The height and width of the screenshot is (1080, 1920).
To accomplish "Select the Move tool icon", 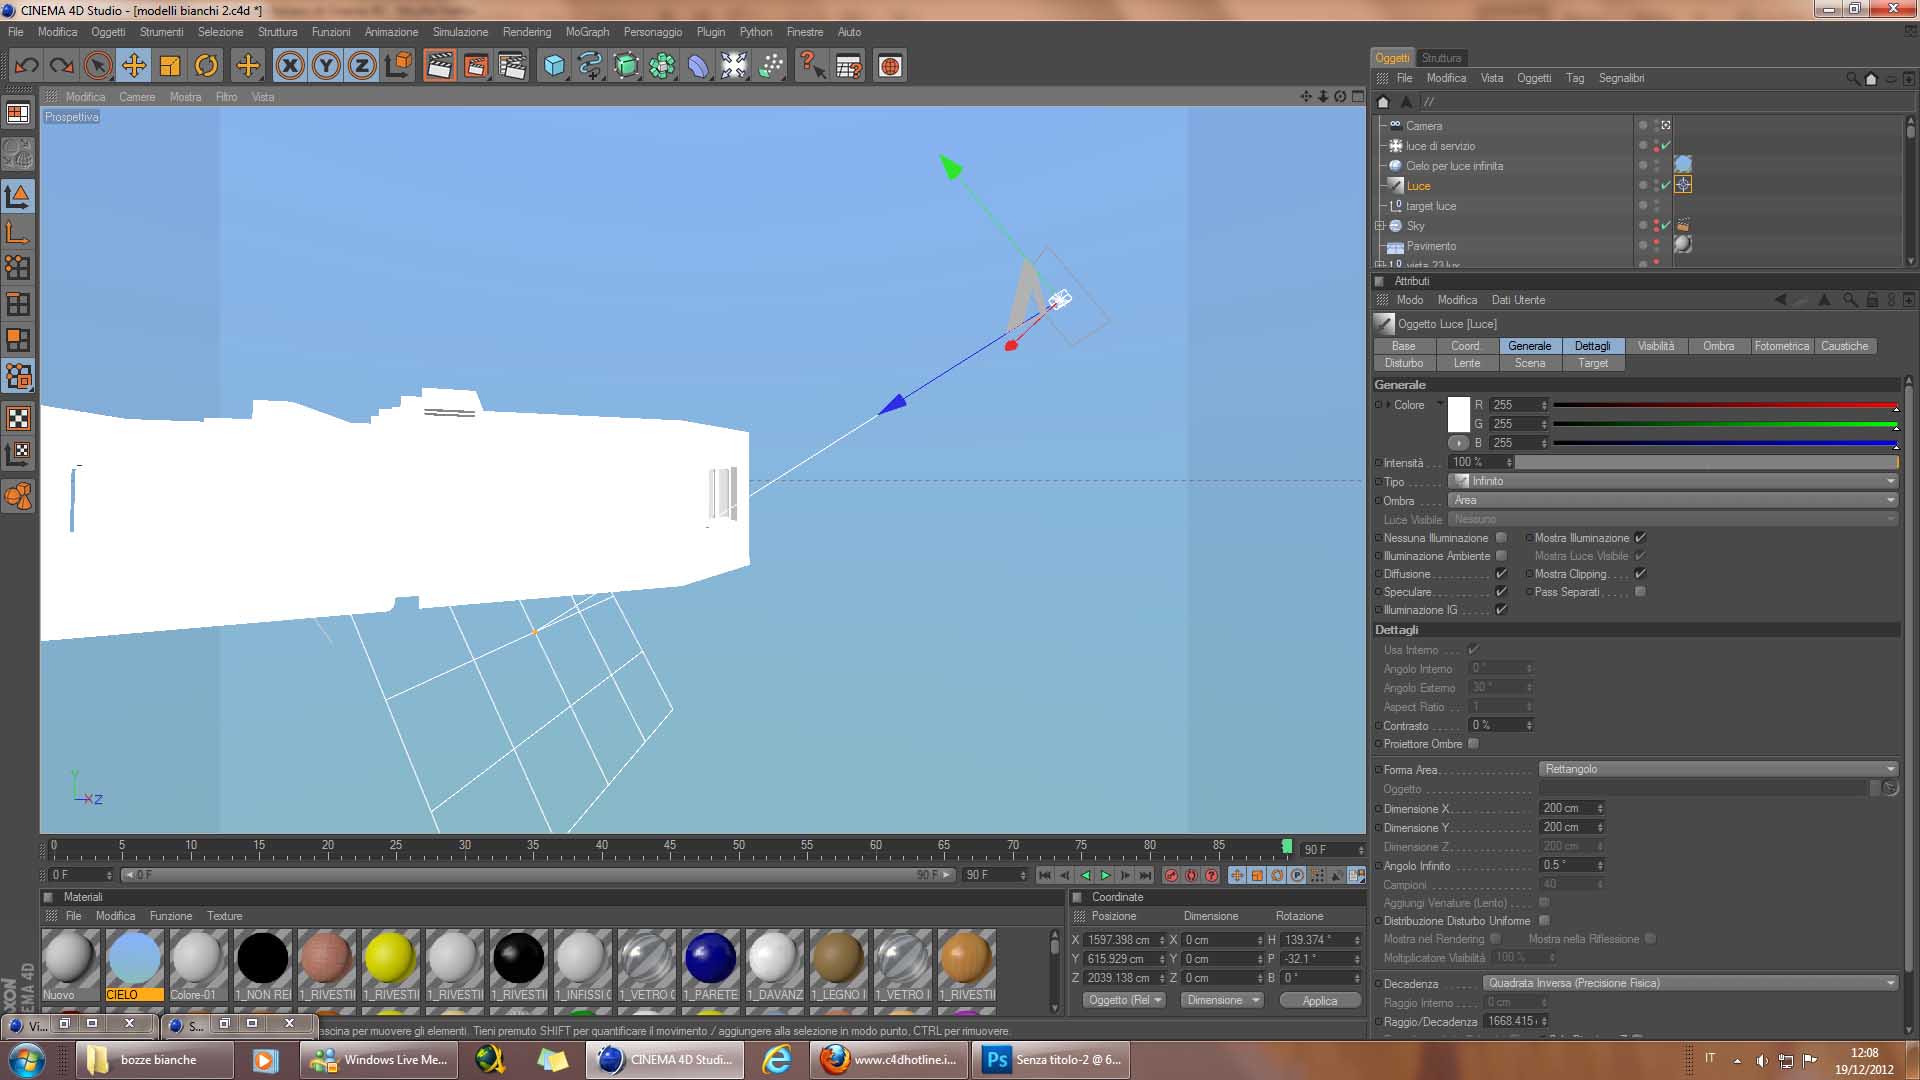I will (x=133, y=66).
